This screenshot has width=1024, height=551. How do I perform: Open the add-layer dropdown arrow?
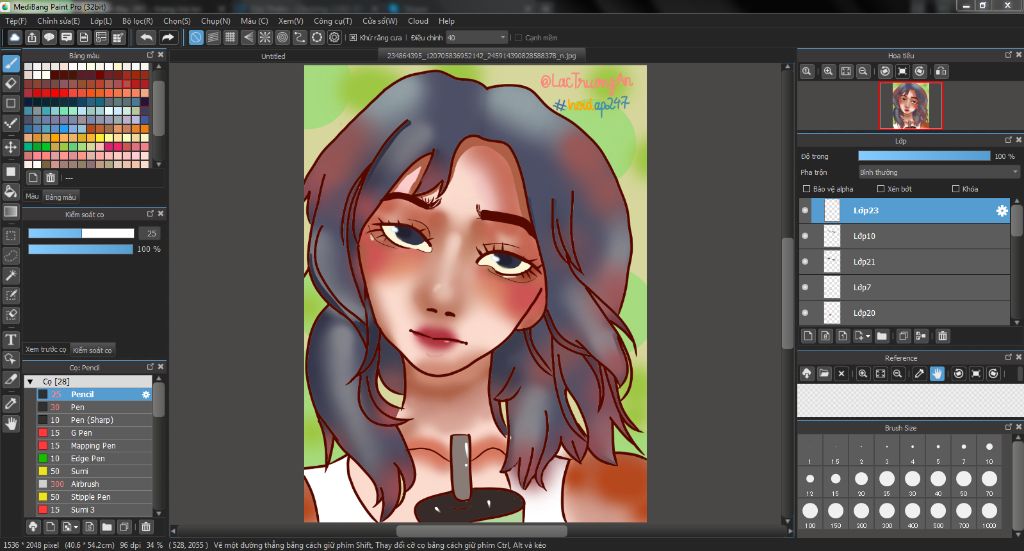click(x=868, y=337)
